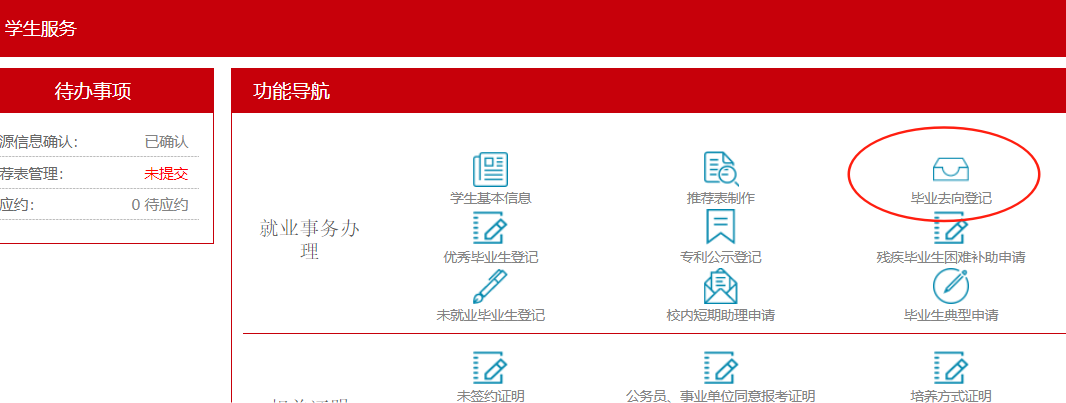This screenshot has width=1066, height=403.
Task: Click the 培养方式证明 icon
Action: (950, 366)
